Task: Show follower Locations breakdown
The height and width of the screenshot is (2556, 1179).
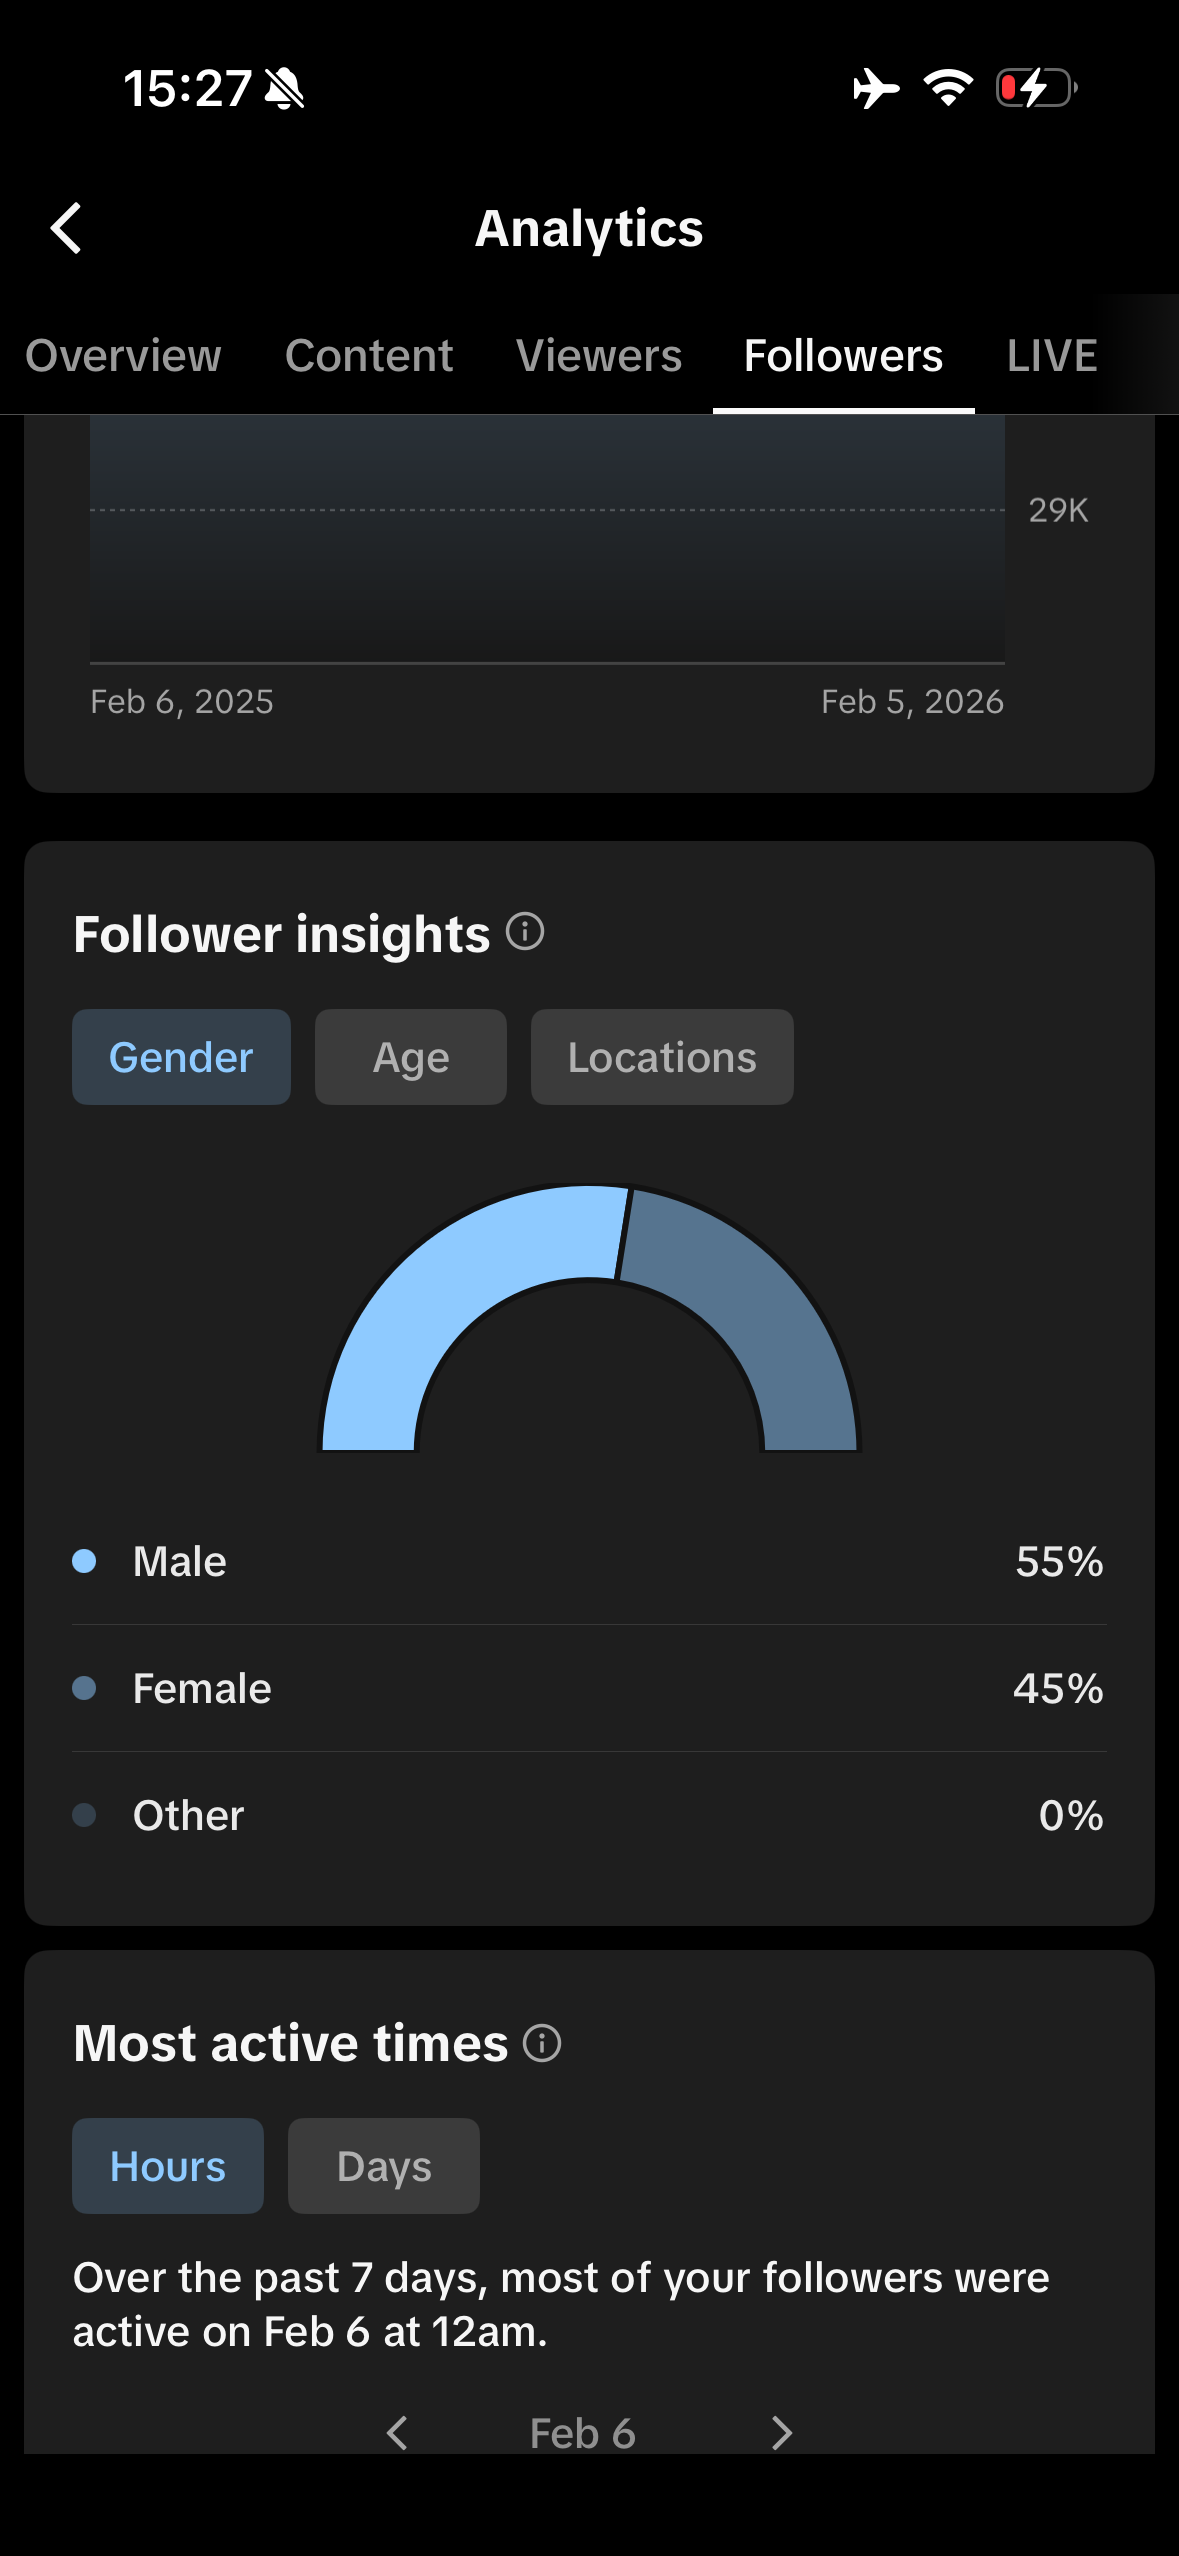Action: click(662, 1057)
